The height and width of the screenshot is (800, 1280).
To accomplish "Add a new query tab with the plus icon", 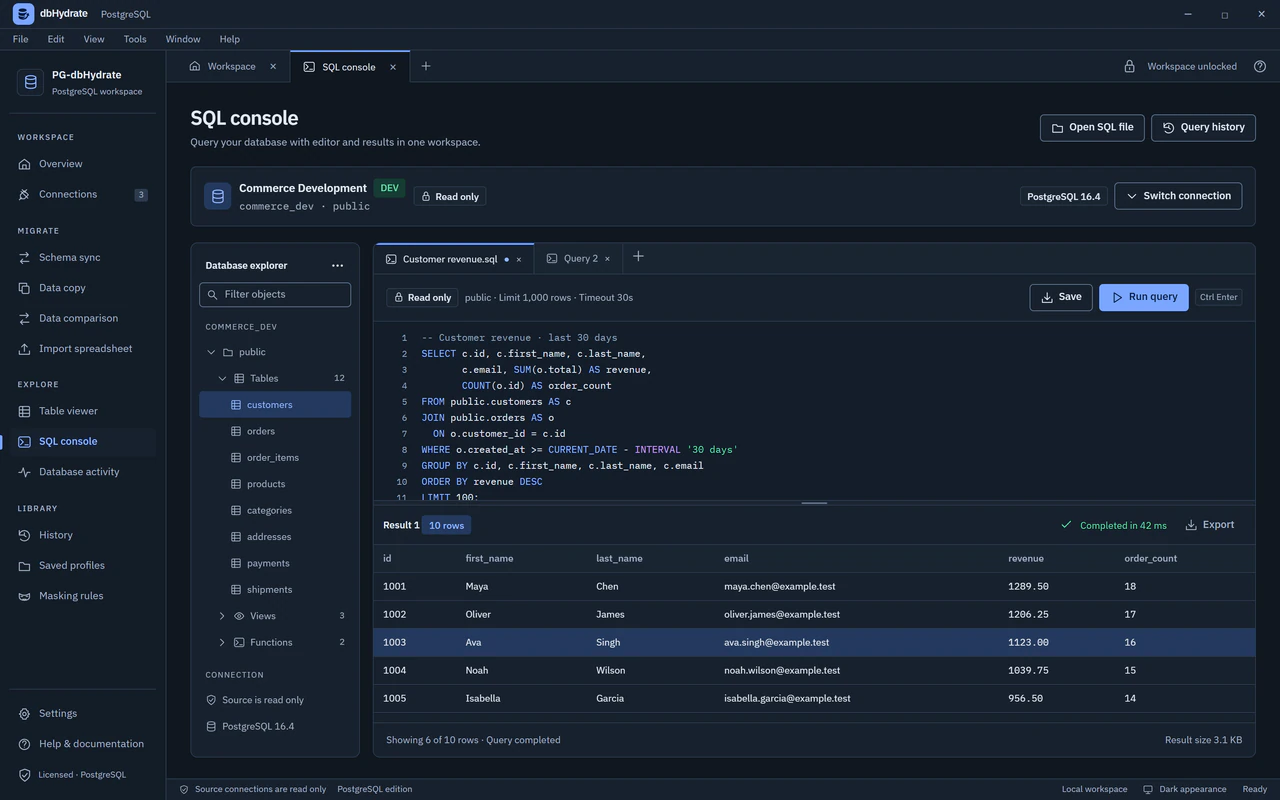I will tap(638, 257).
